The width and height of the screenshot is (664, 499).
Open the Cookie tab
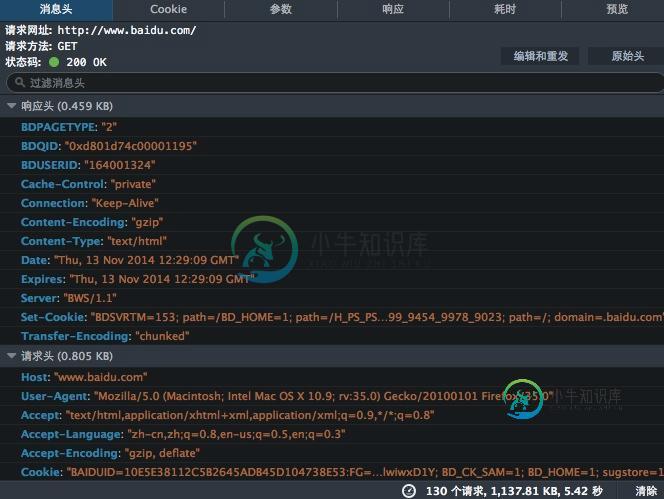pyautogui.click(x=168, y=10)
